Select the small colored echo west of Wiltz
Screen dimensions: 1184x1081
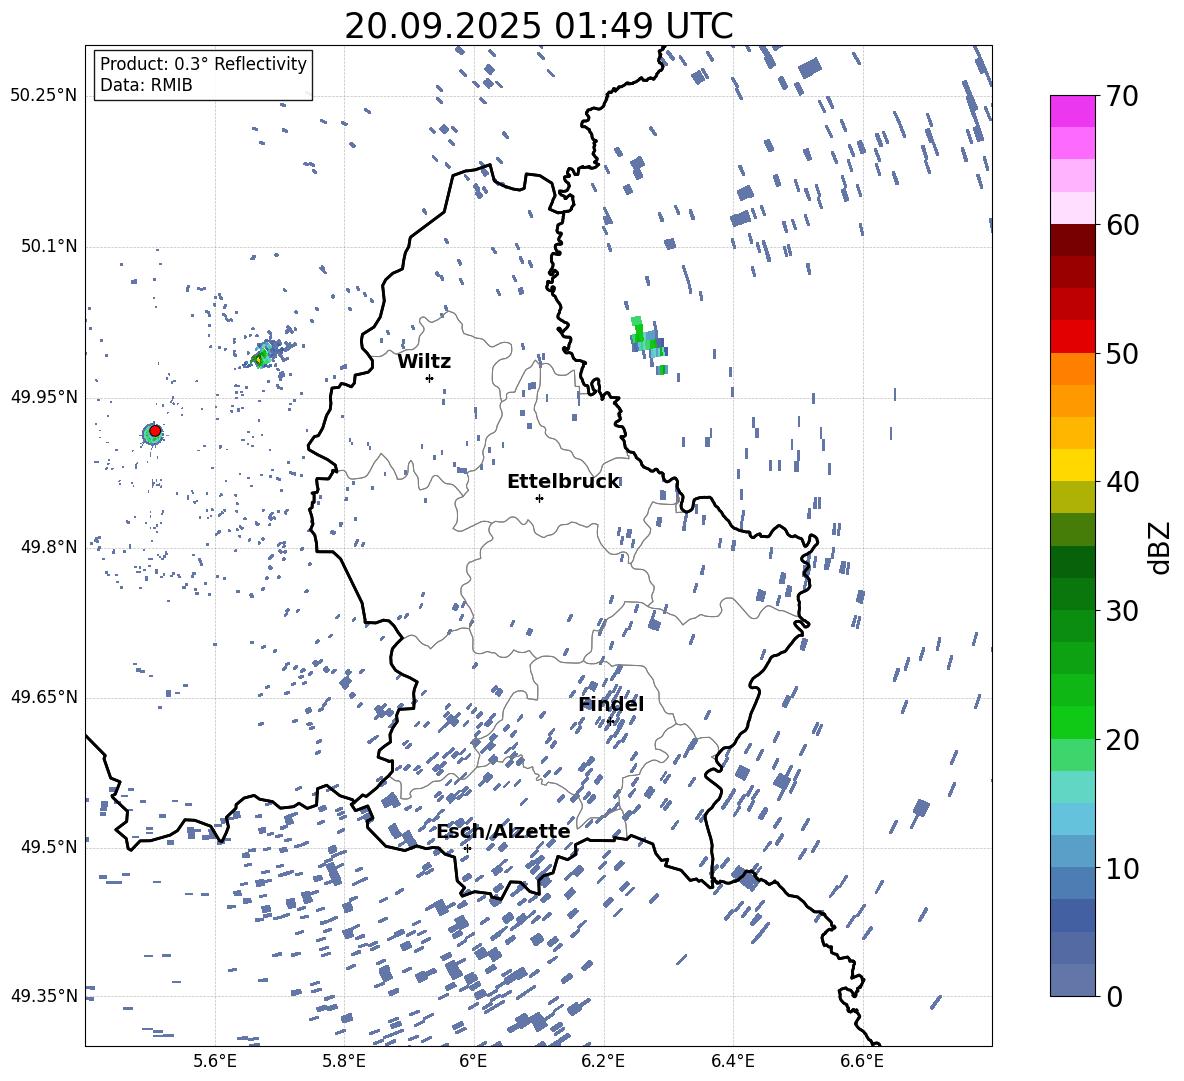click(262, 356)
